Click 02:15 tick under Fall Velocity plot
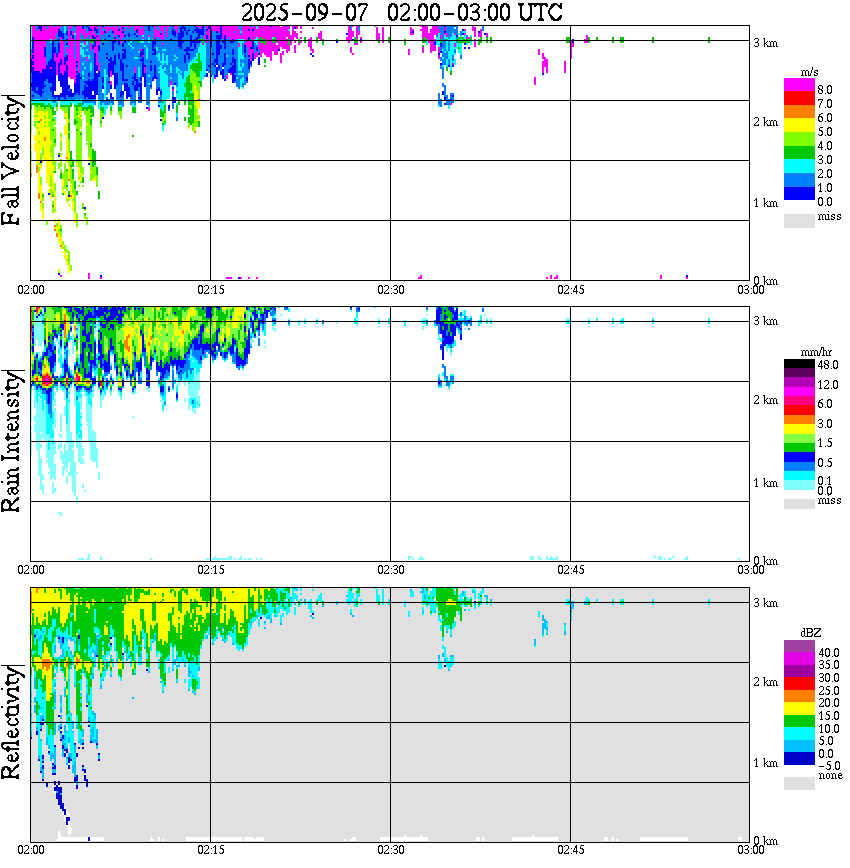Viewport: 850px width, 868px height. [x=211, y=290]
